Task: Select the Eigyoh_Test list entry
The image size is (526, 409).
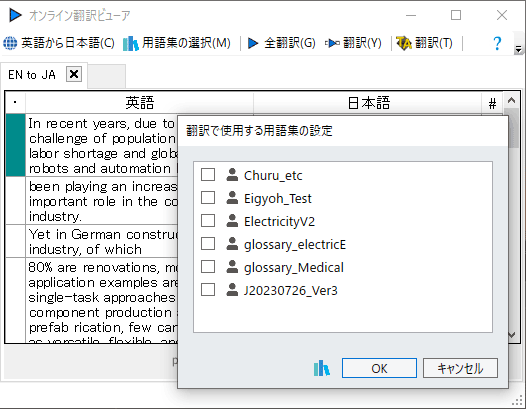Action: click(x=277, y=198)
